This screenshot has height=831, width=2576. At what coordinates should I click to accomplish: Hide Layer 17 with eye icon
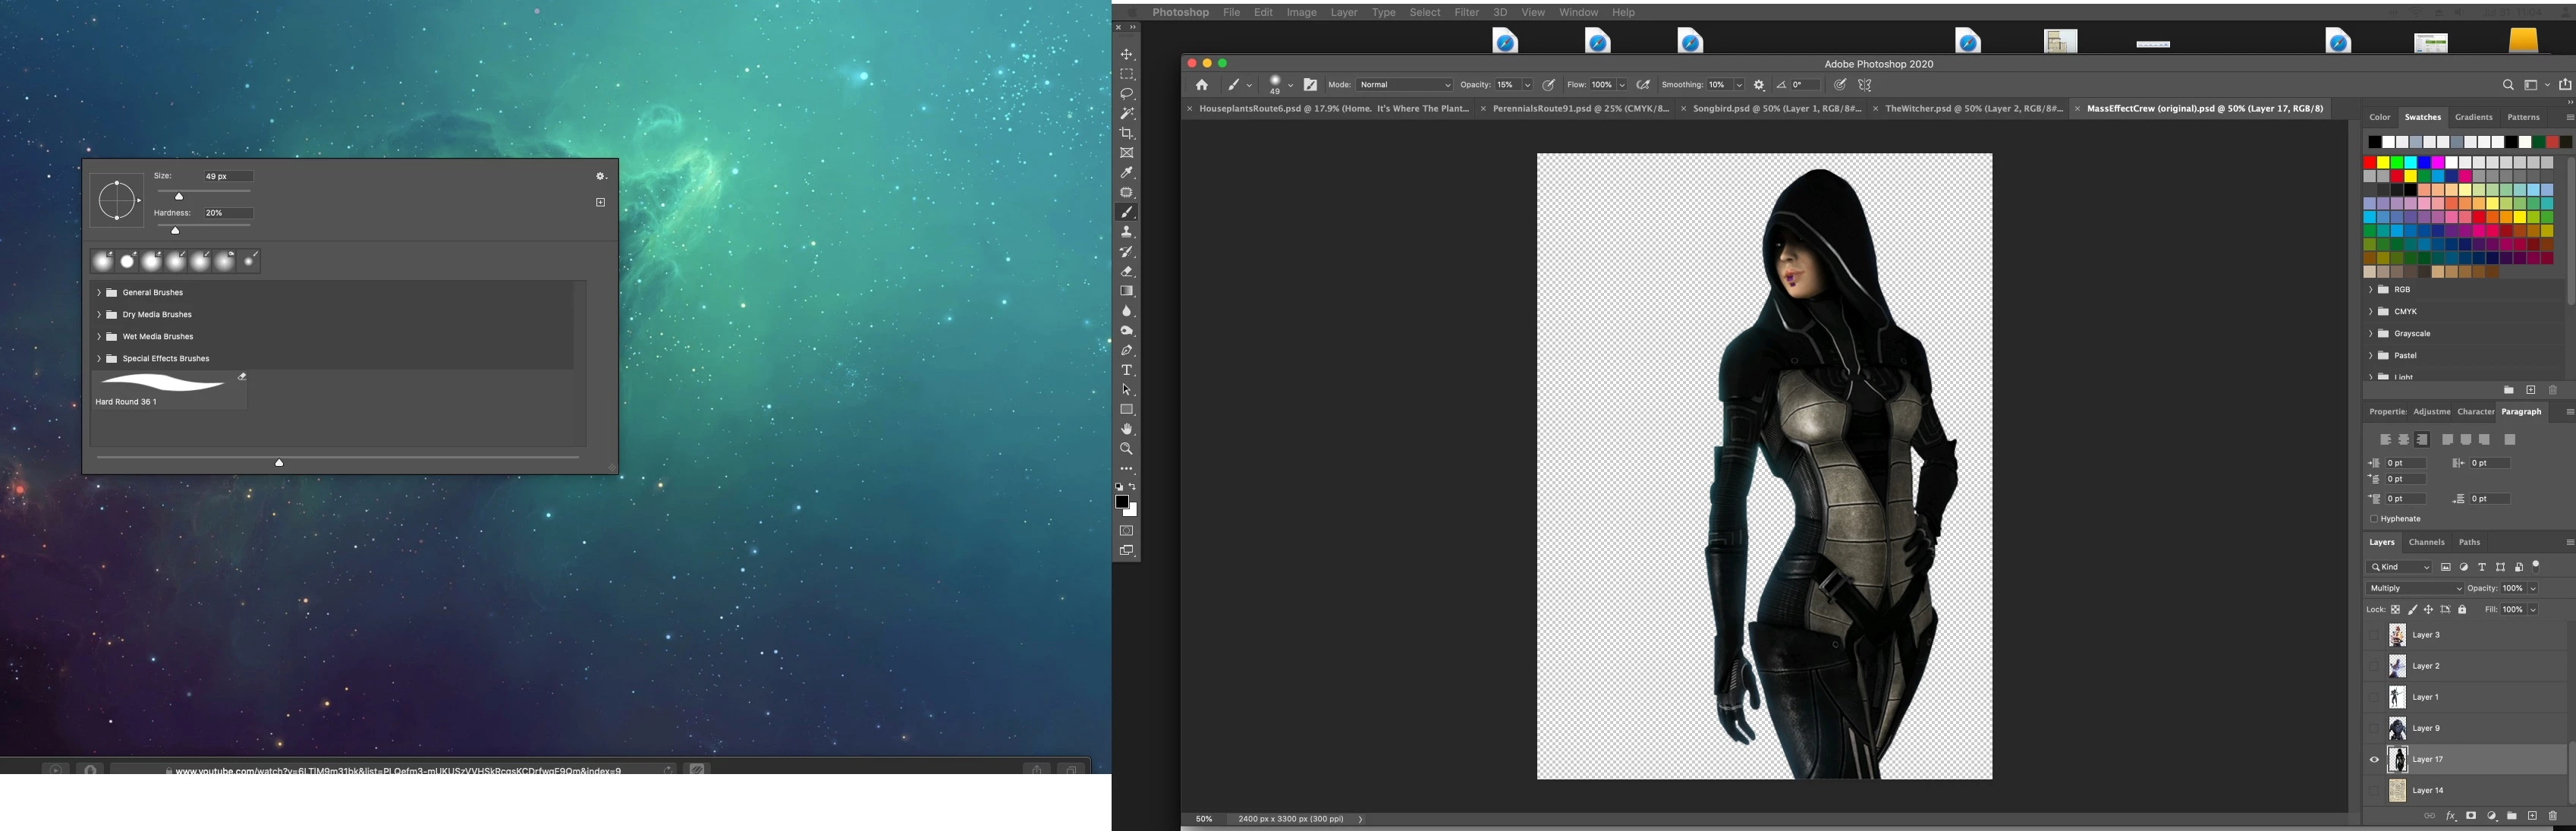coord(2374,760)
